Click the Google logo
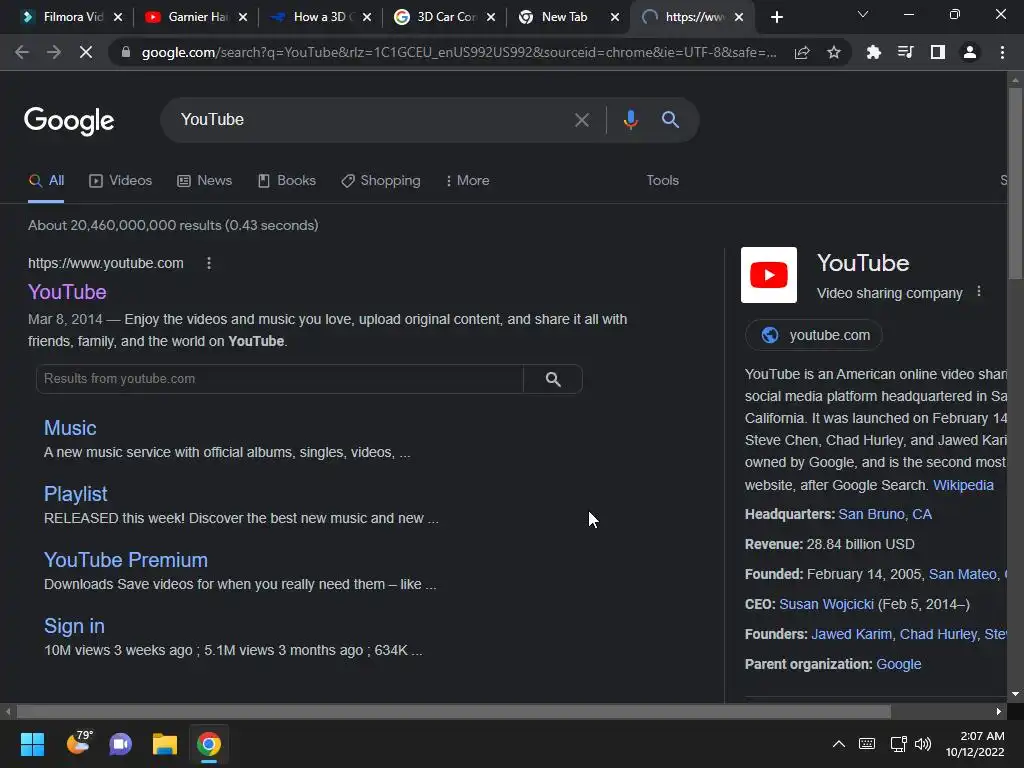The height and width of the screenshot is (768, 1024). click(x=69, y=121)
